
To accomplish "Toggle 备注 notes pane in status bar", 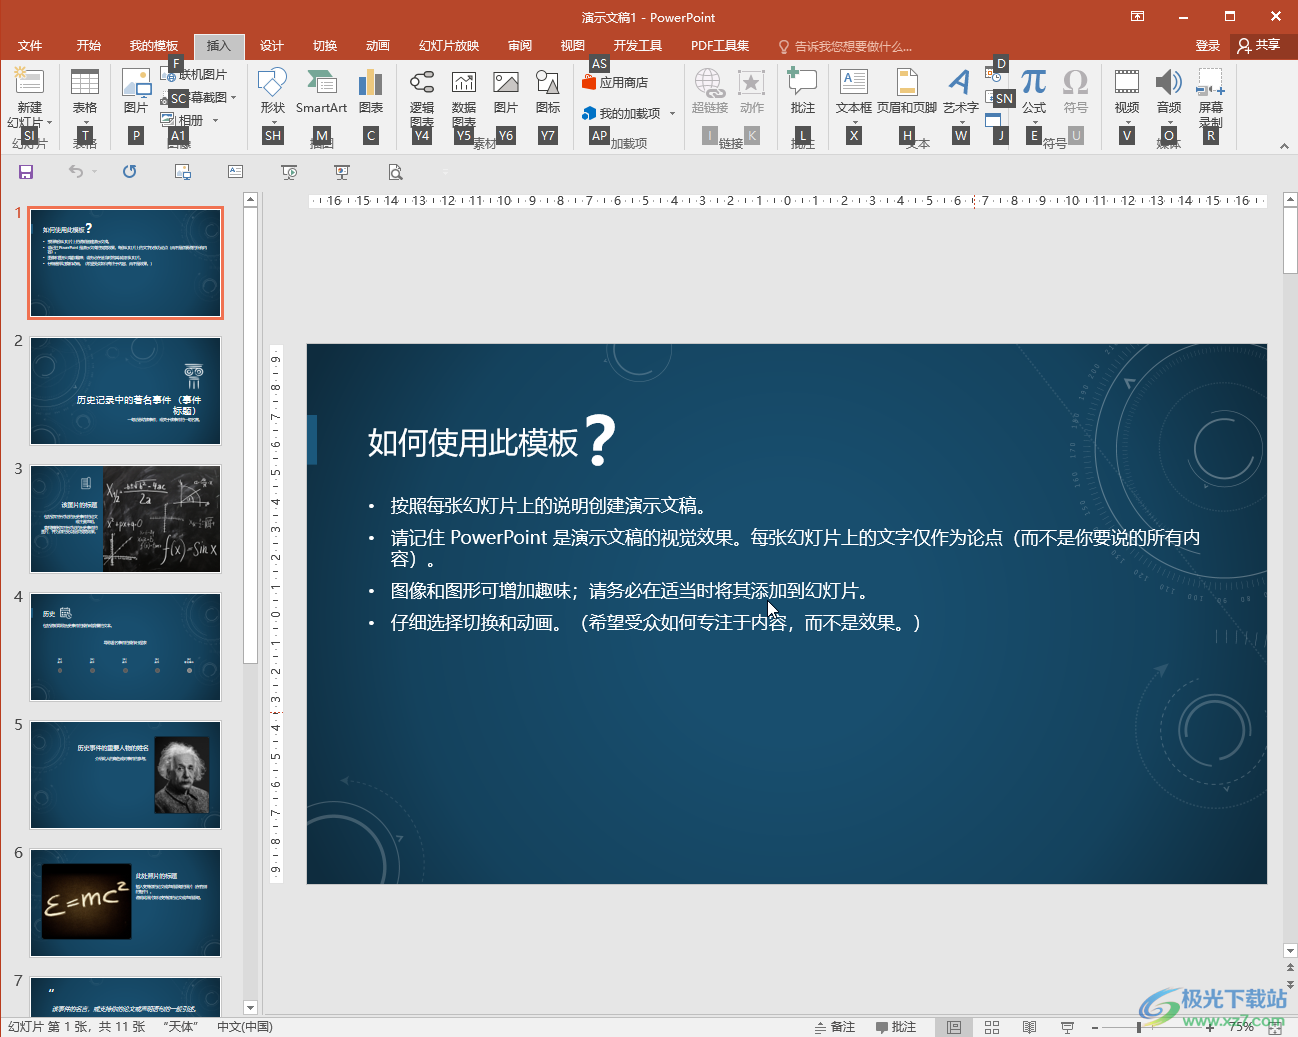I will (835, 1027).
